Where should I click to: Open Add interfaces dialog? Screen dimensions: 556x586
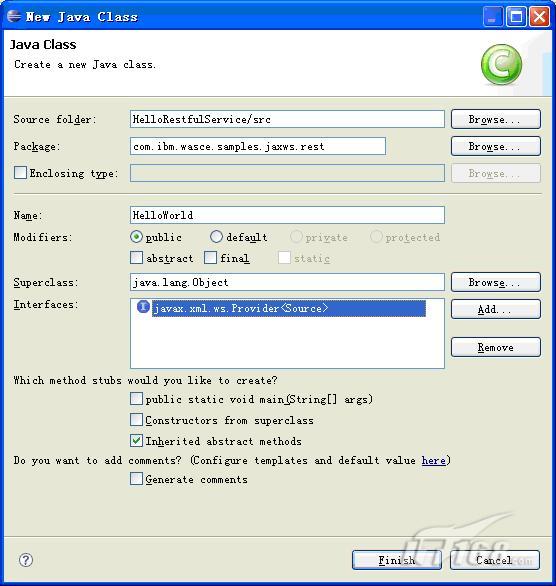click(495, 309)
